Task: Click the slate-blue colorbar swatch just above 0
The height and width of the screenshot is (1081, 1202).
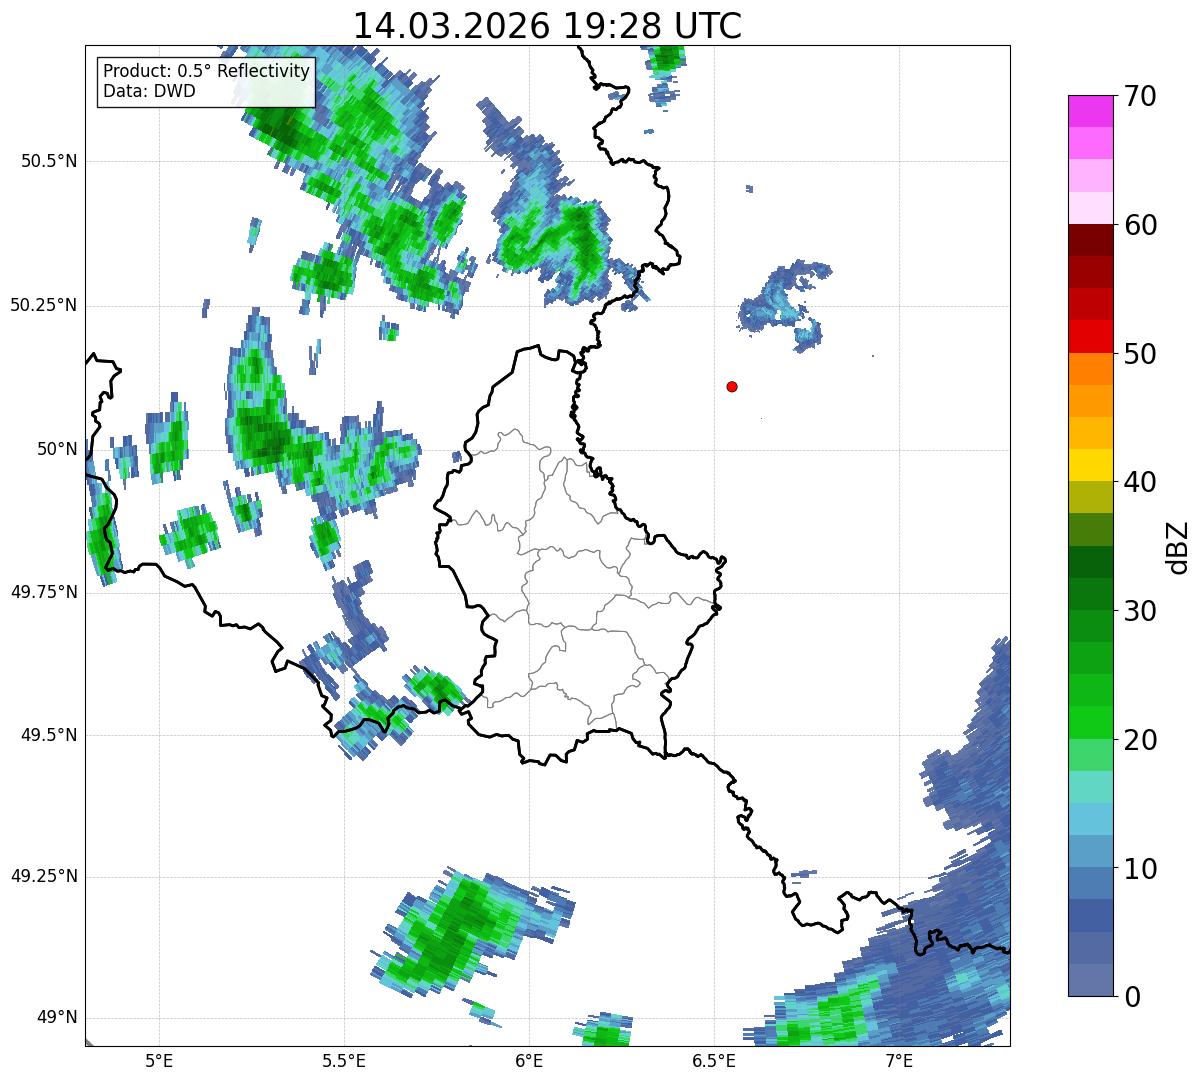Action: coord(1090,980)
